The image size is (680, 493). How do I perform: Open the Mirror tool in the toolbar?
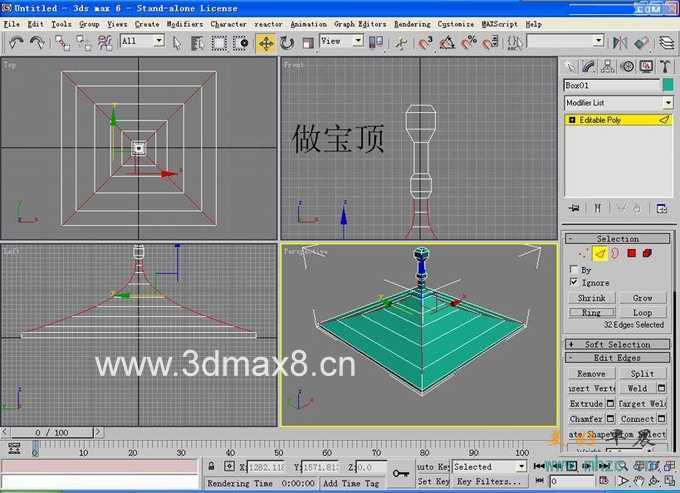[620, 42]
